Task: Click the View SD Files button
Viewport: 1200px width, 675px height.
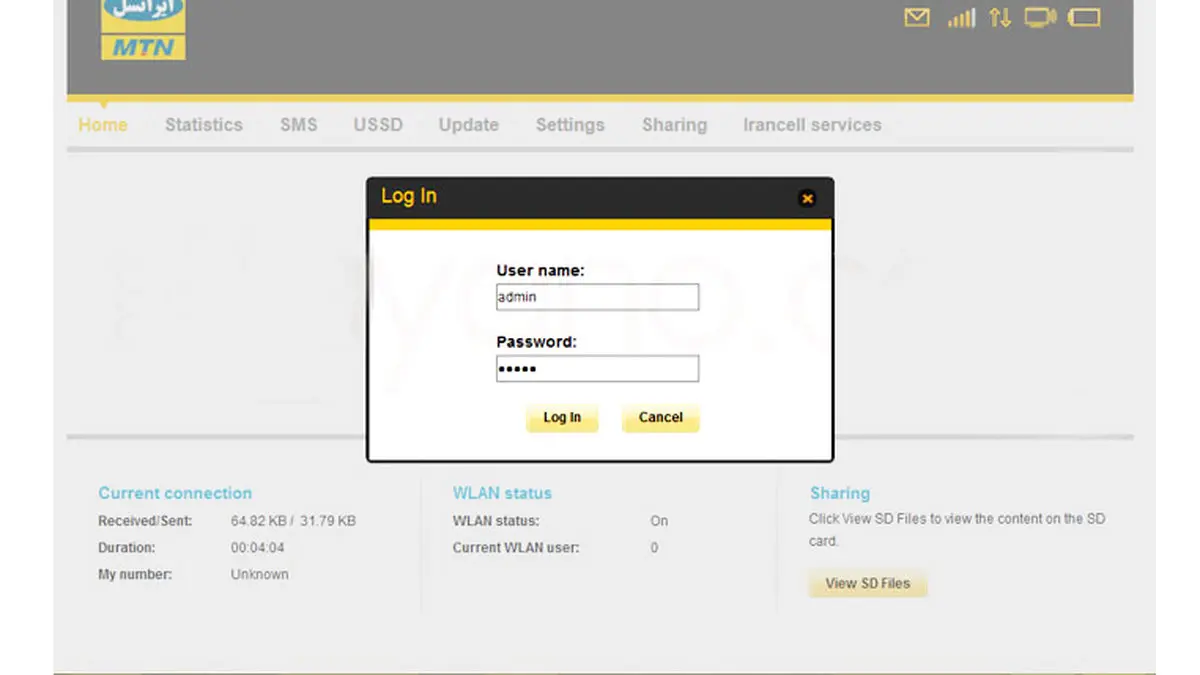Action: [x=867, y=583]
